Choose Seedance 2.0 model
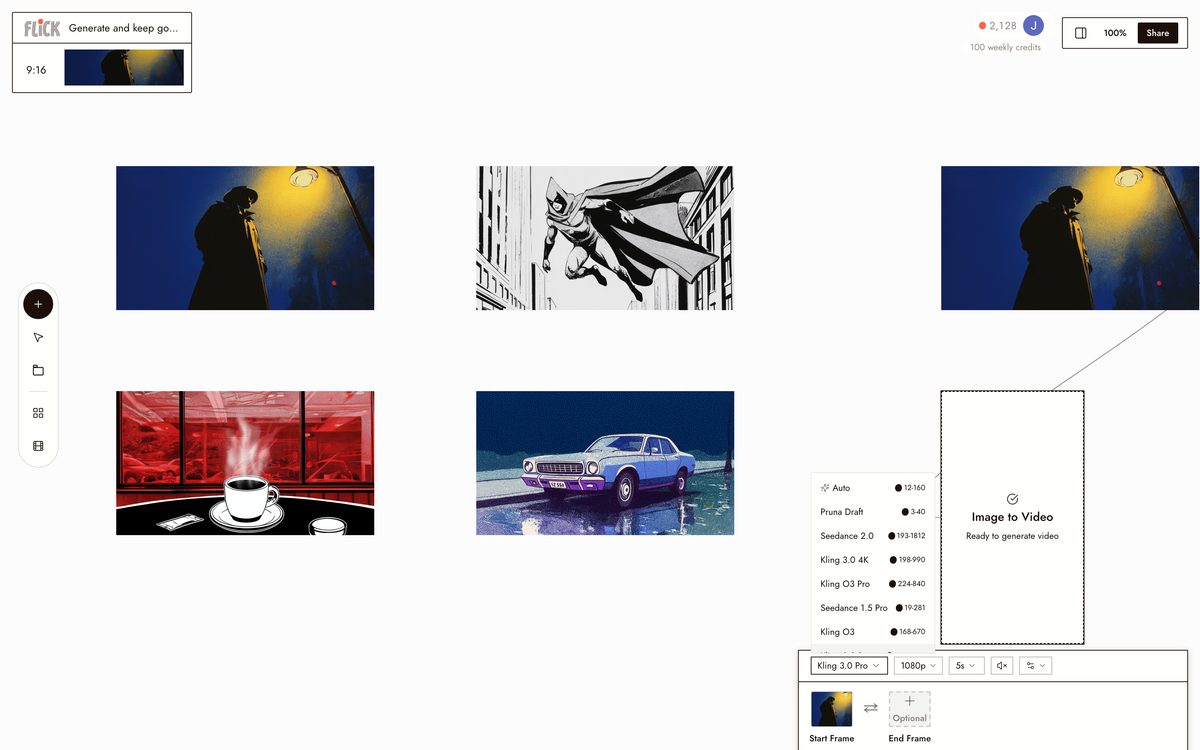Viewport: 1200px width, 750px height. pos(873,536)
